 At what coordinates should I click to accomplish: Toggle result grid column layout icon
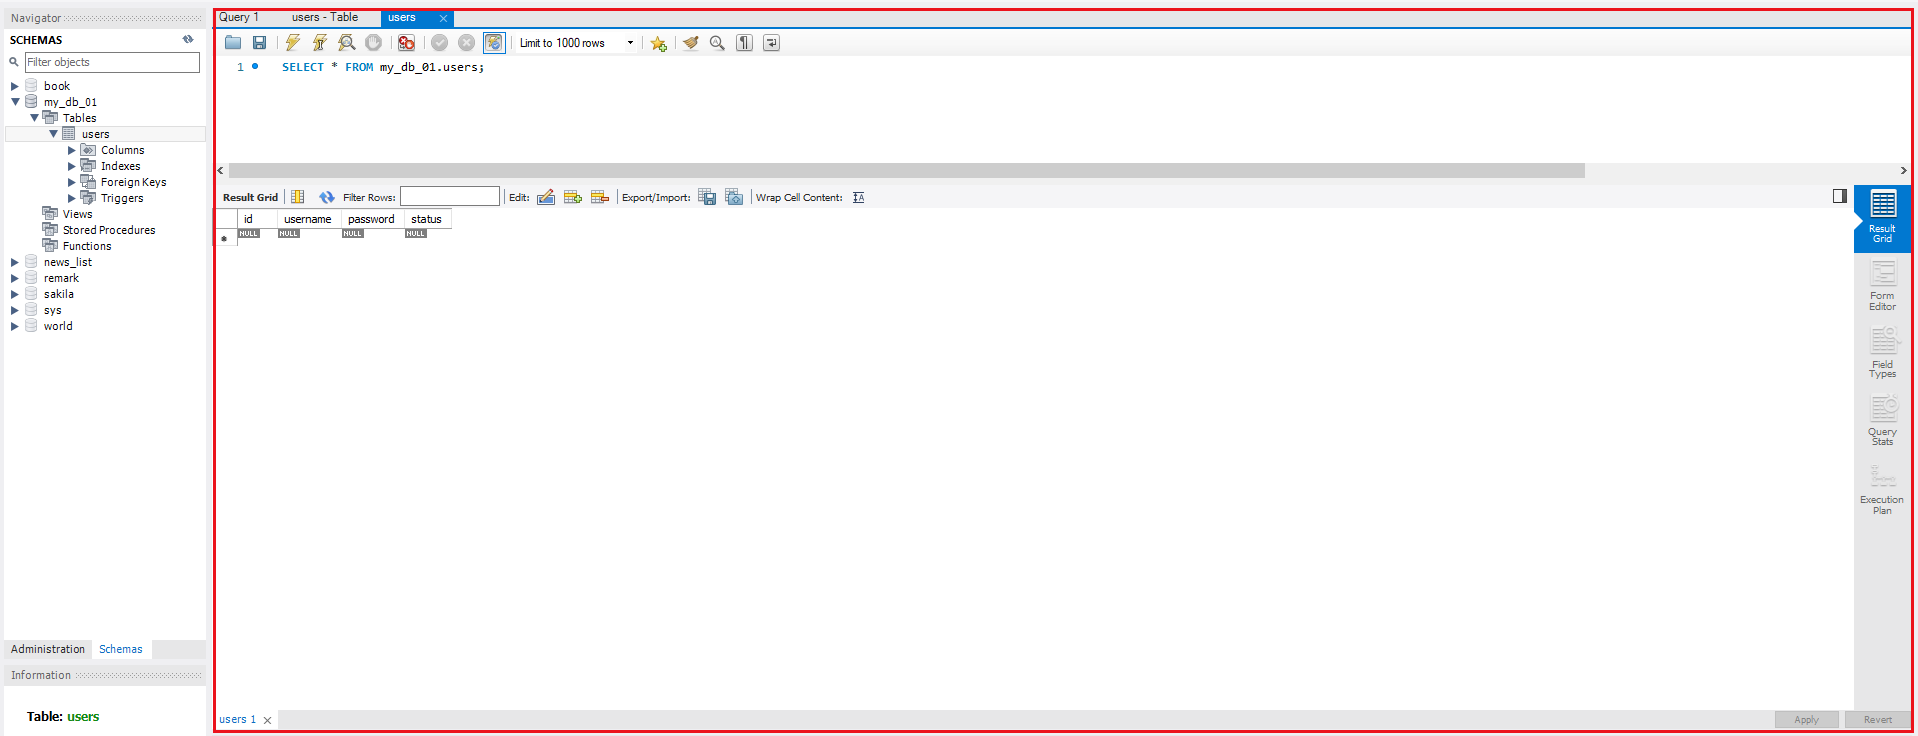click(x=297, y=197)
